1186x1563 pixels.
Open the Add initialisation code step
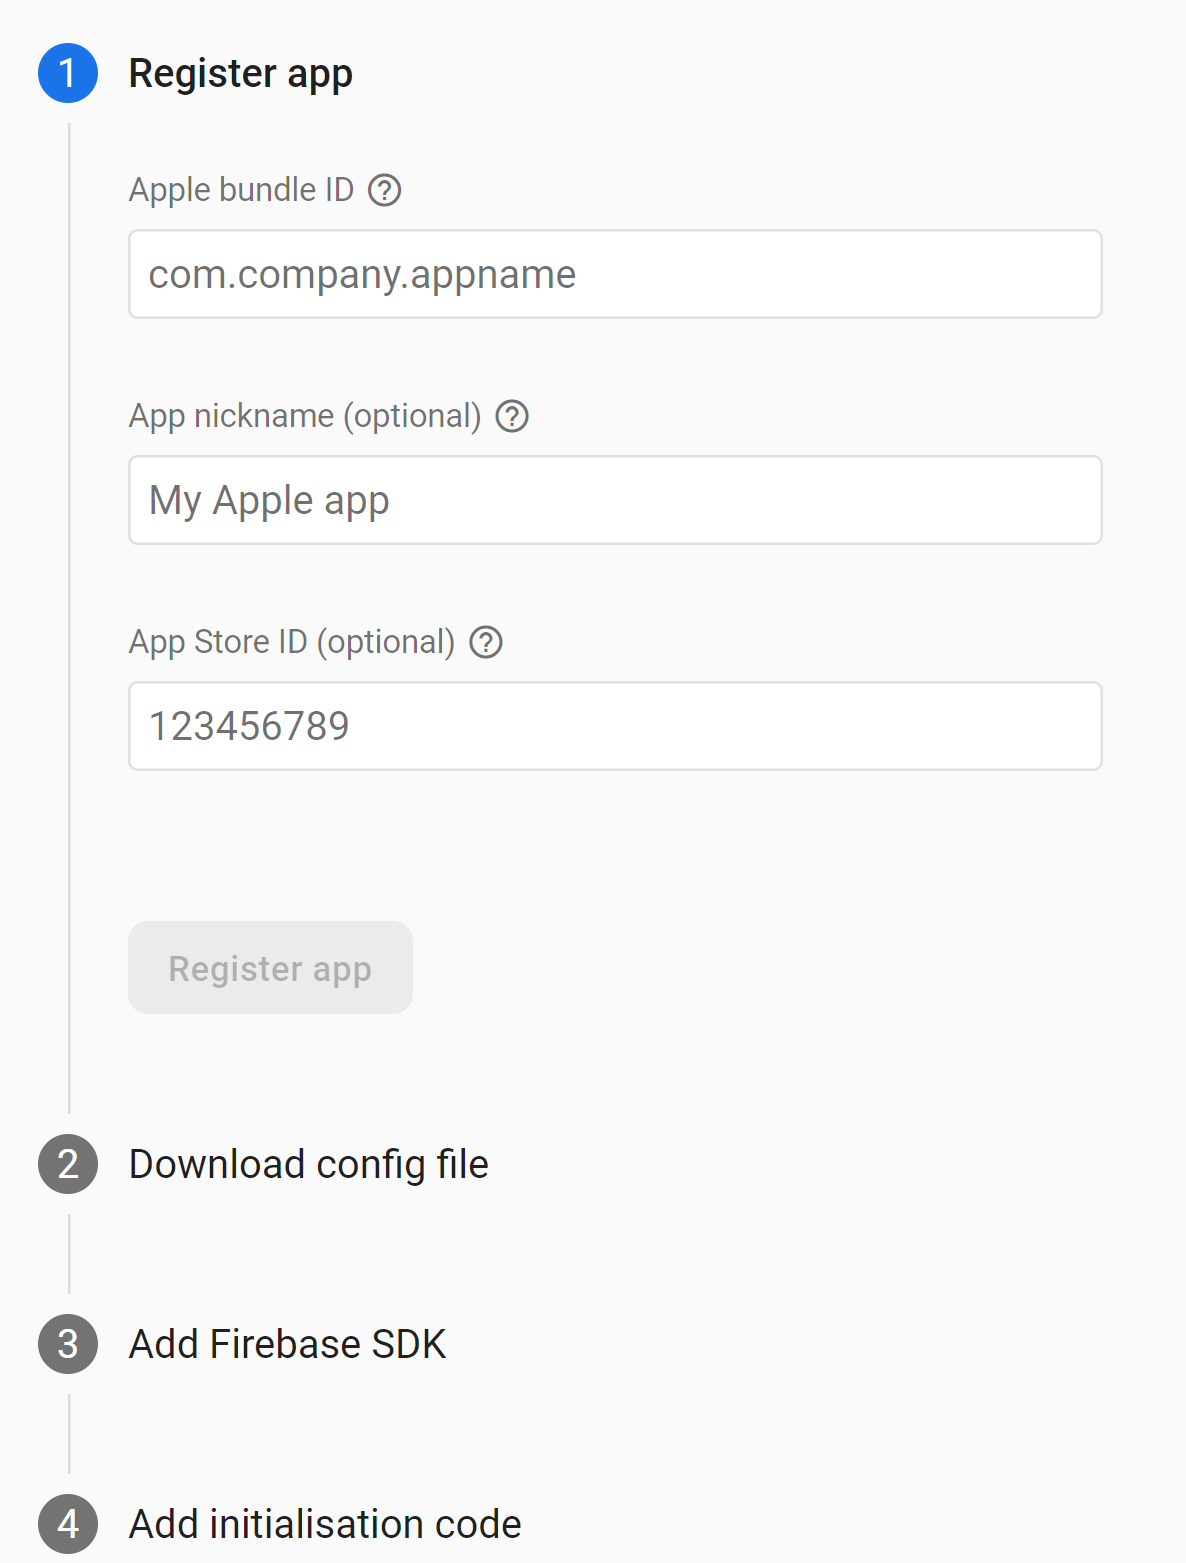tap(325, 1524)
